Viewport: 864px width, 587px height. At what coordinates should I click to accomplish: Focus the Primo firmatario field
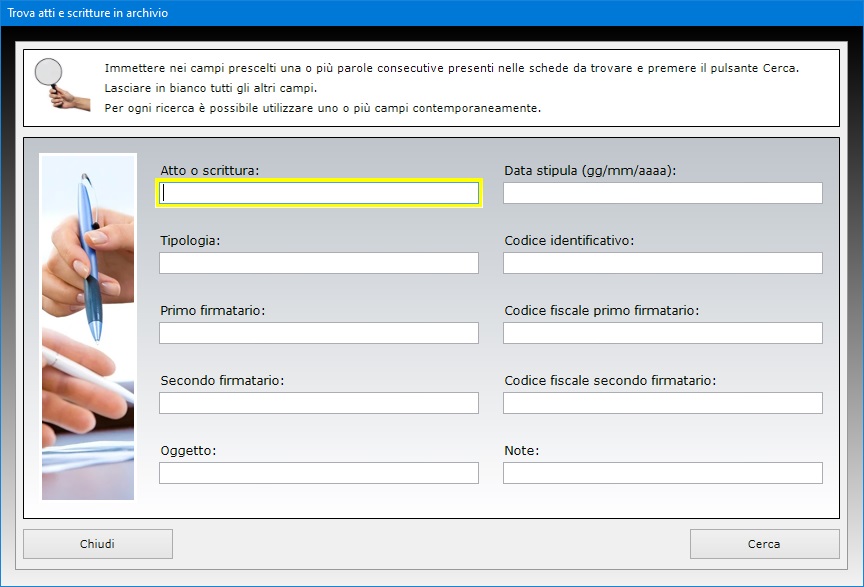click(319, 333)
